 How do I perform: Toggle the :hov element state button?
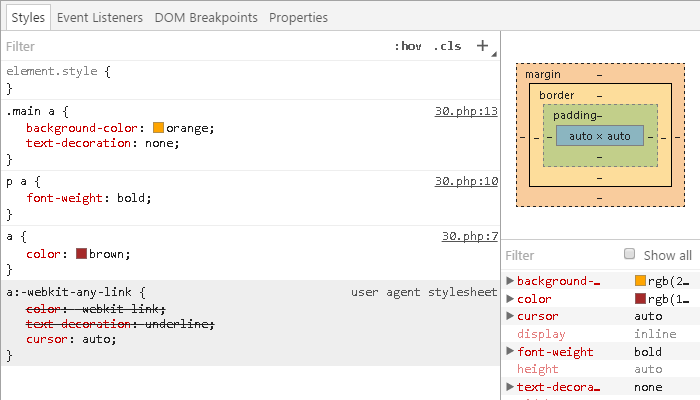[407, 46]
